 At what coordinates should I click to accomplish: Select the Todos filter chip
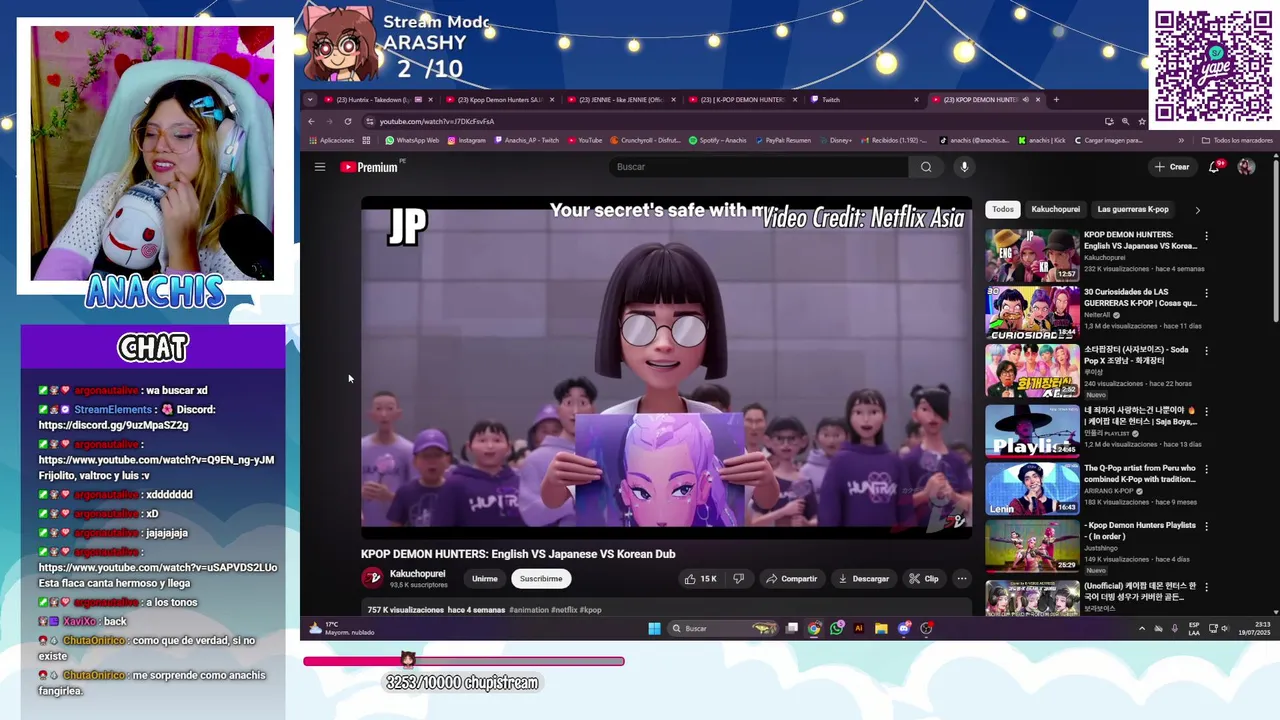tap(1003, 209)
